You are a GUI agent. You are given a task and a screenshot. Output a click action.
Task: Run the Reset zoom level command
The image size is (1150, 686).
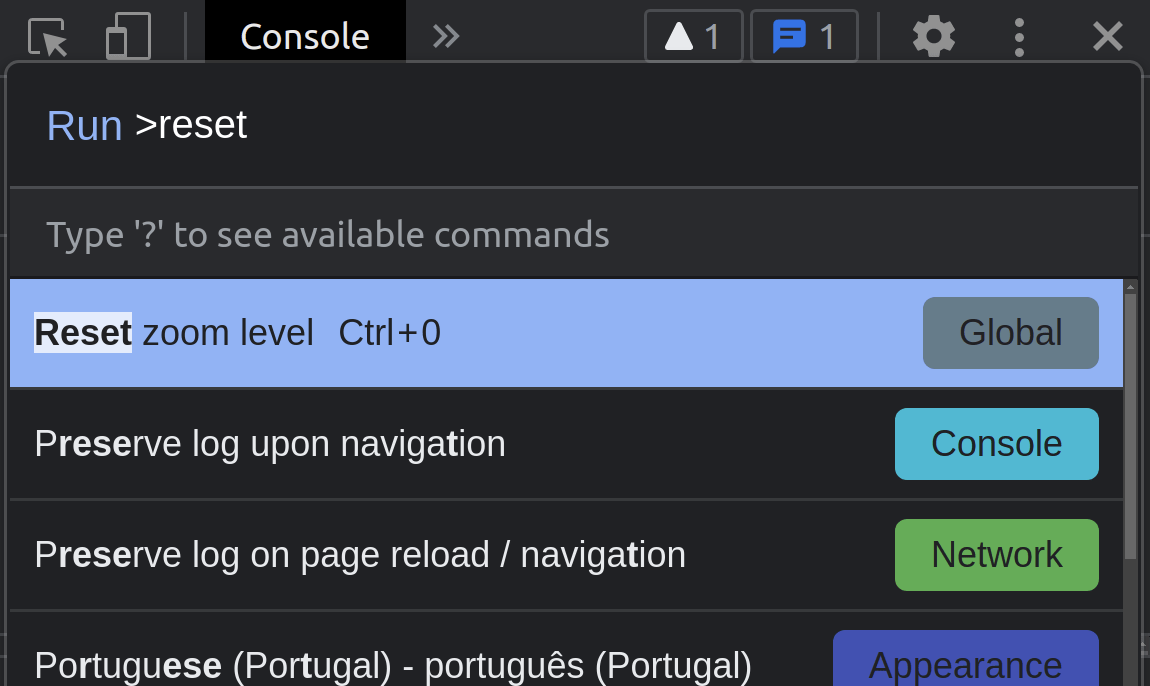pos(566,333)
